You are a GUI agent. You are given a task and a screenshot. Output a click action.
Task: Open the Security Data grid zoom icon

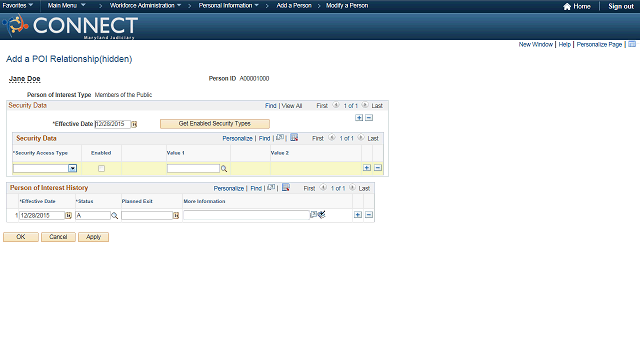280,138
